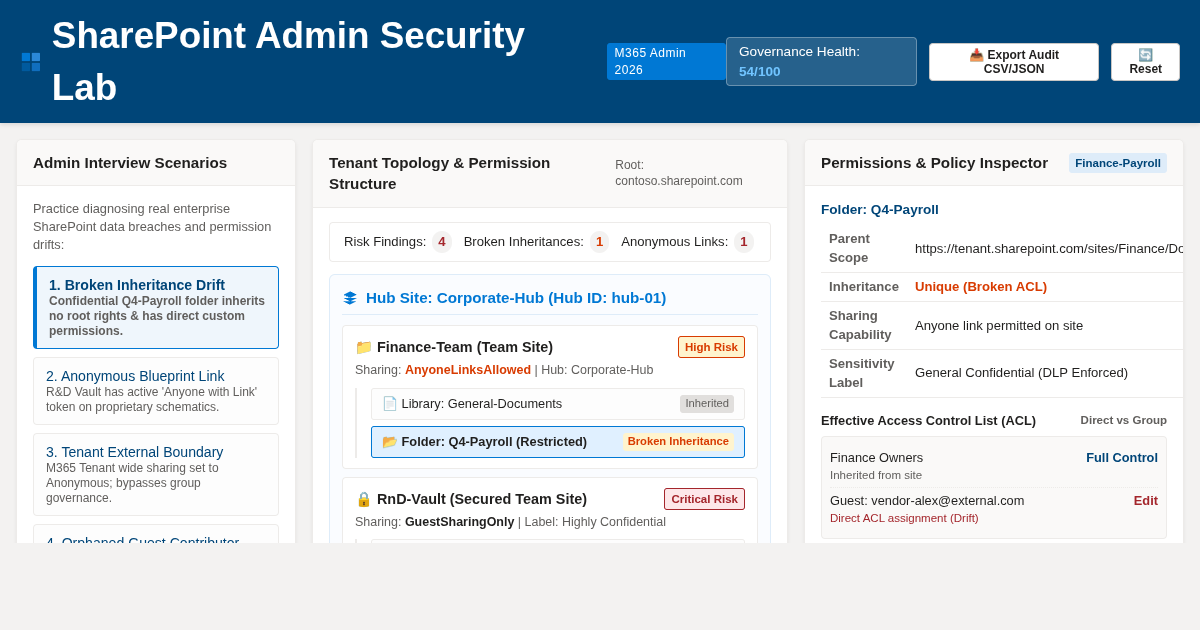Click General Confidential (DLP Enforced) value
Image resolution: width=1200 pixels, height=630 pixels.
tap(1021, 373)
